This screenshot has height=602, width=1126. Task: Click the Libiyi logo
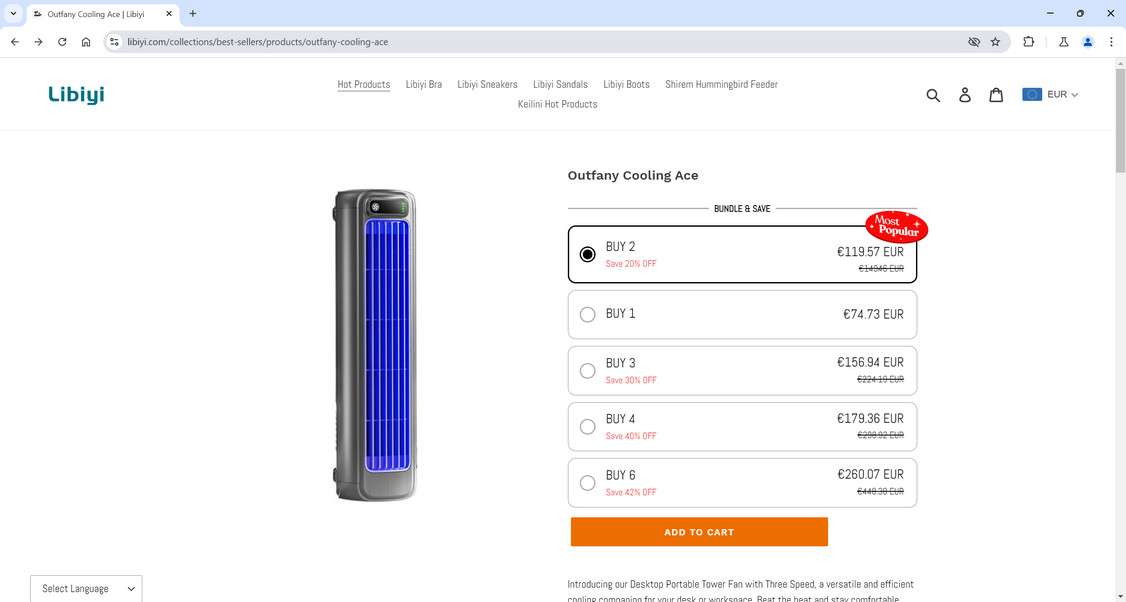pos(76,94)
